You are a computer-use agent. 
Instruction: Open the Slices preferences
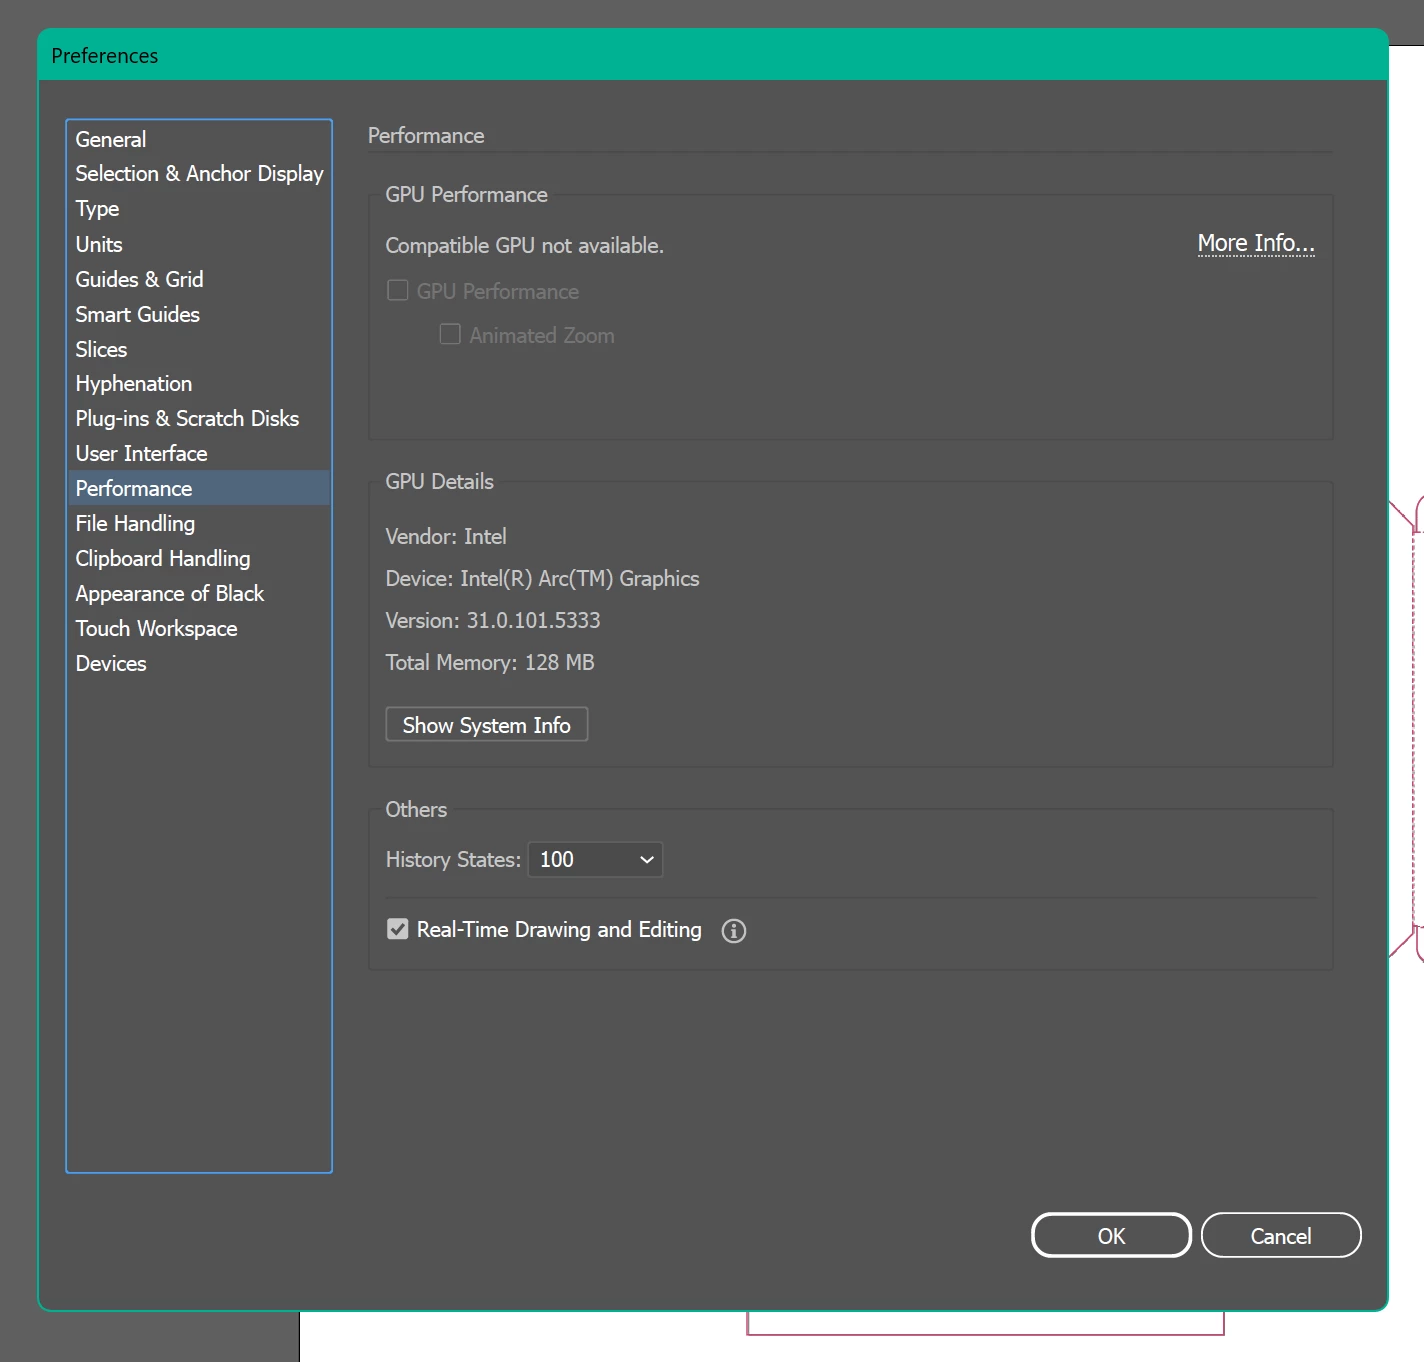198,349
